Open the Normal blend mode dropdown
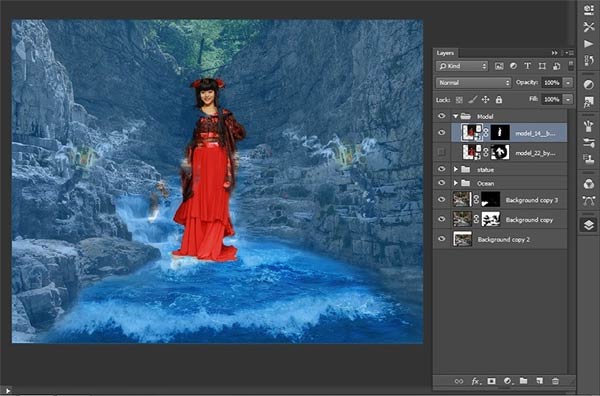Screen dimensions: 600x396 tap(474, 83)
